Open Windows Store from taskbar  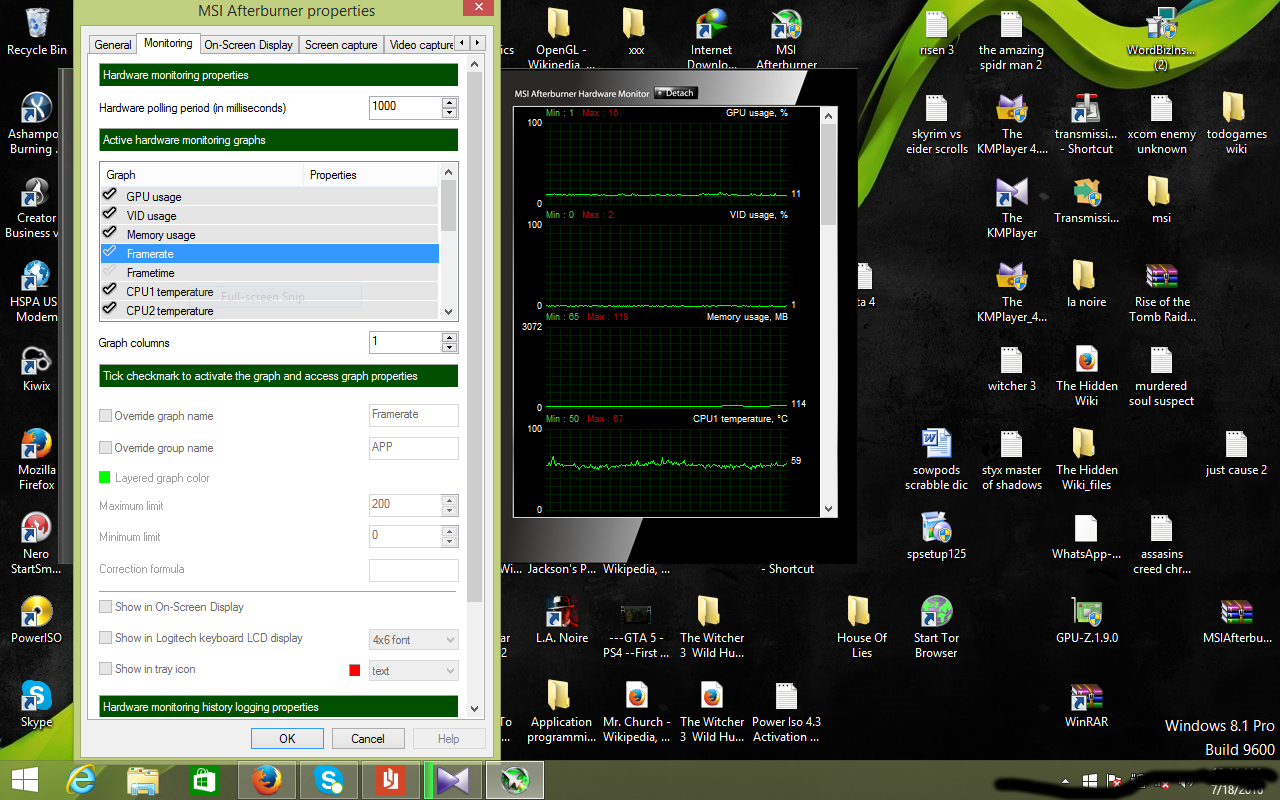tap(204, 780)
